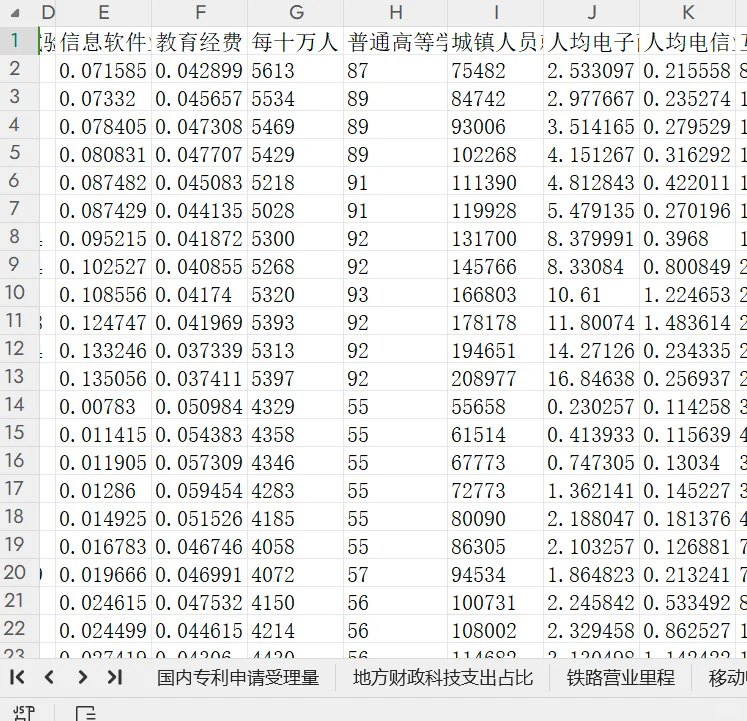The width and height of the screenshot is (747, 721).
Task: Click the 教育经费 header cell
Action: pos(200,42)
